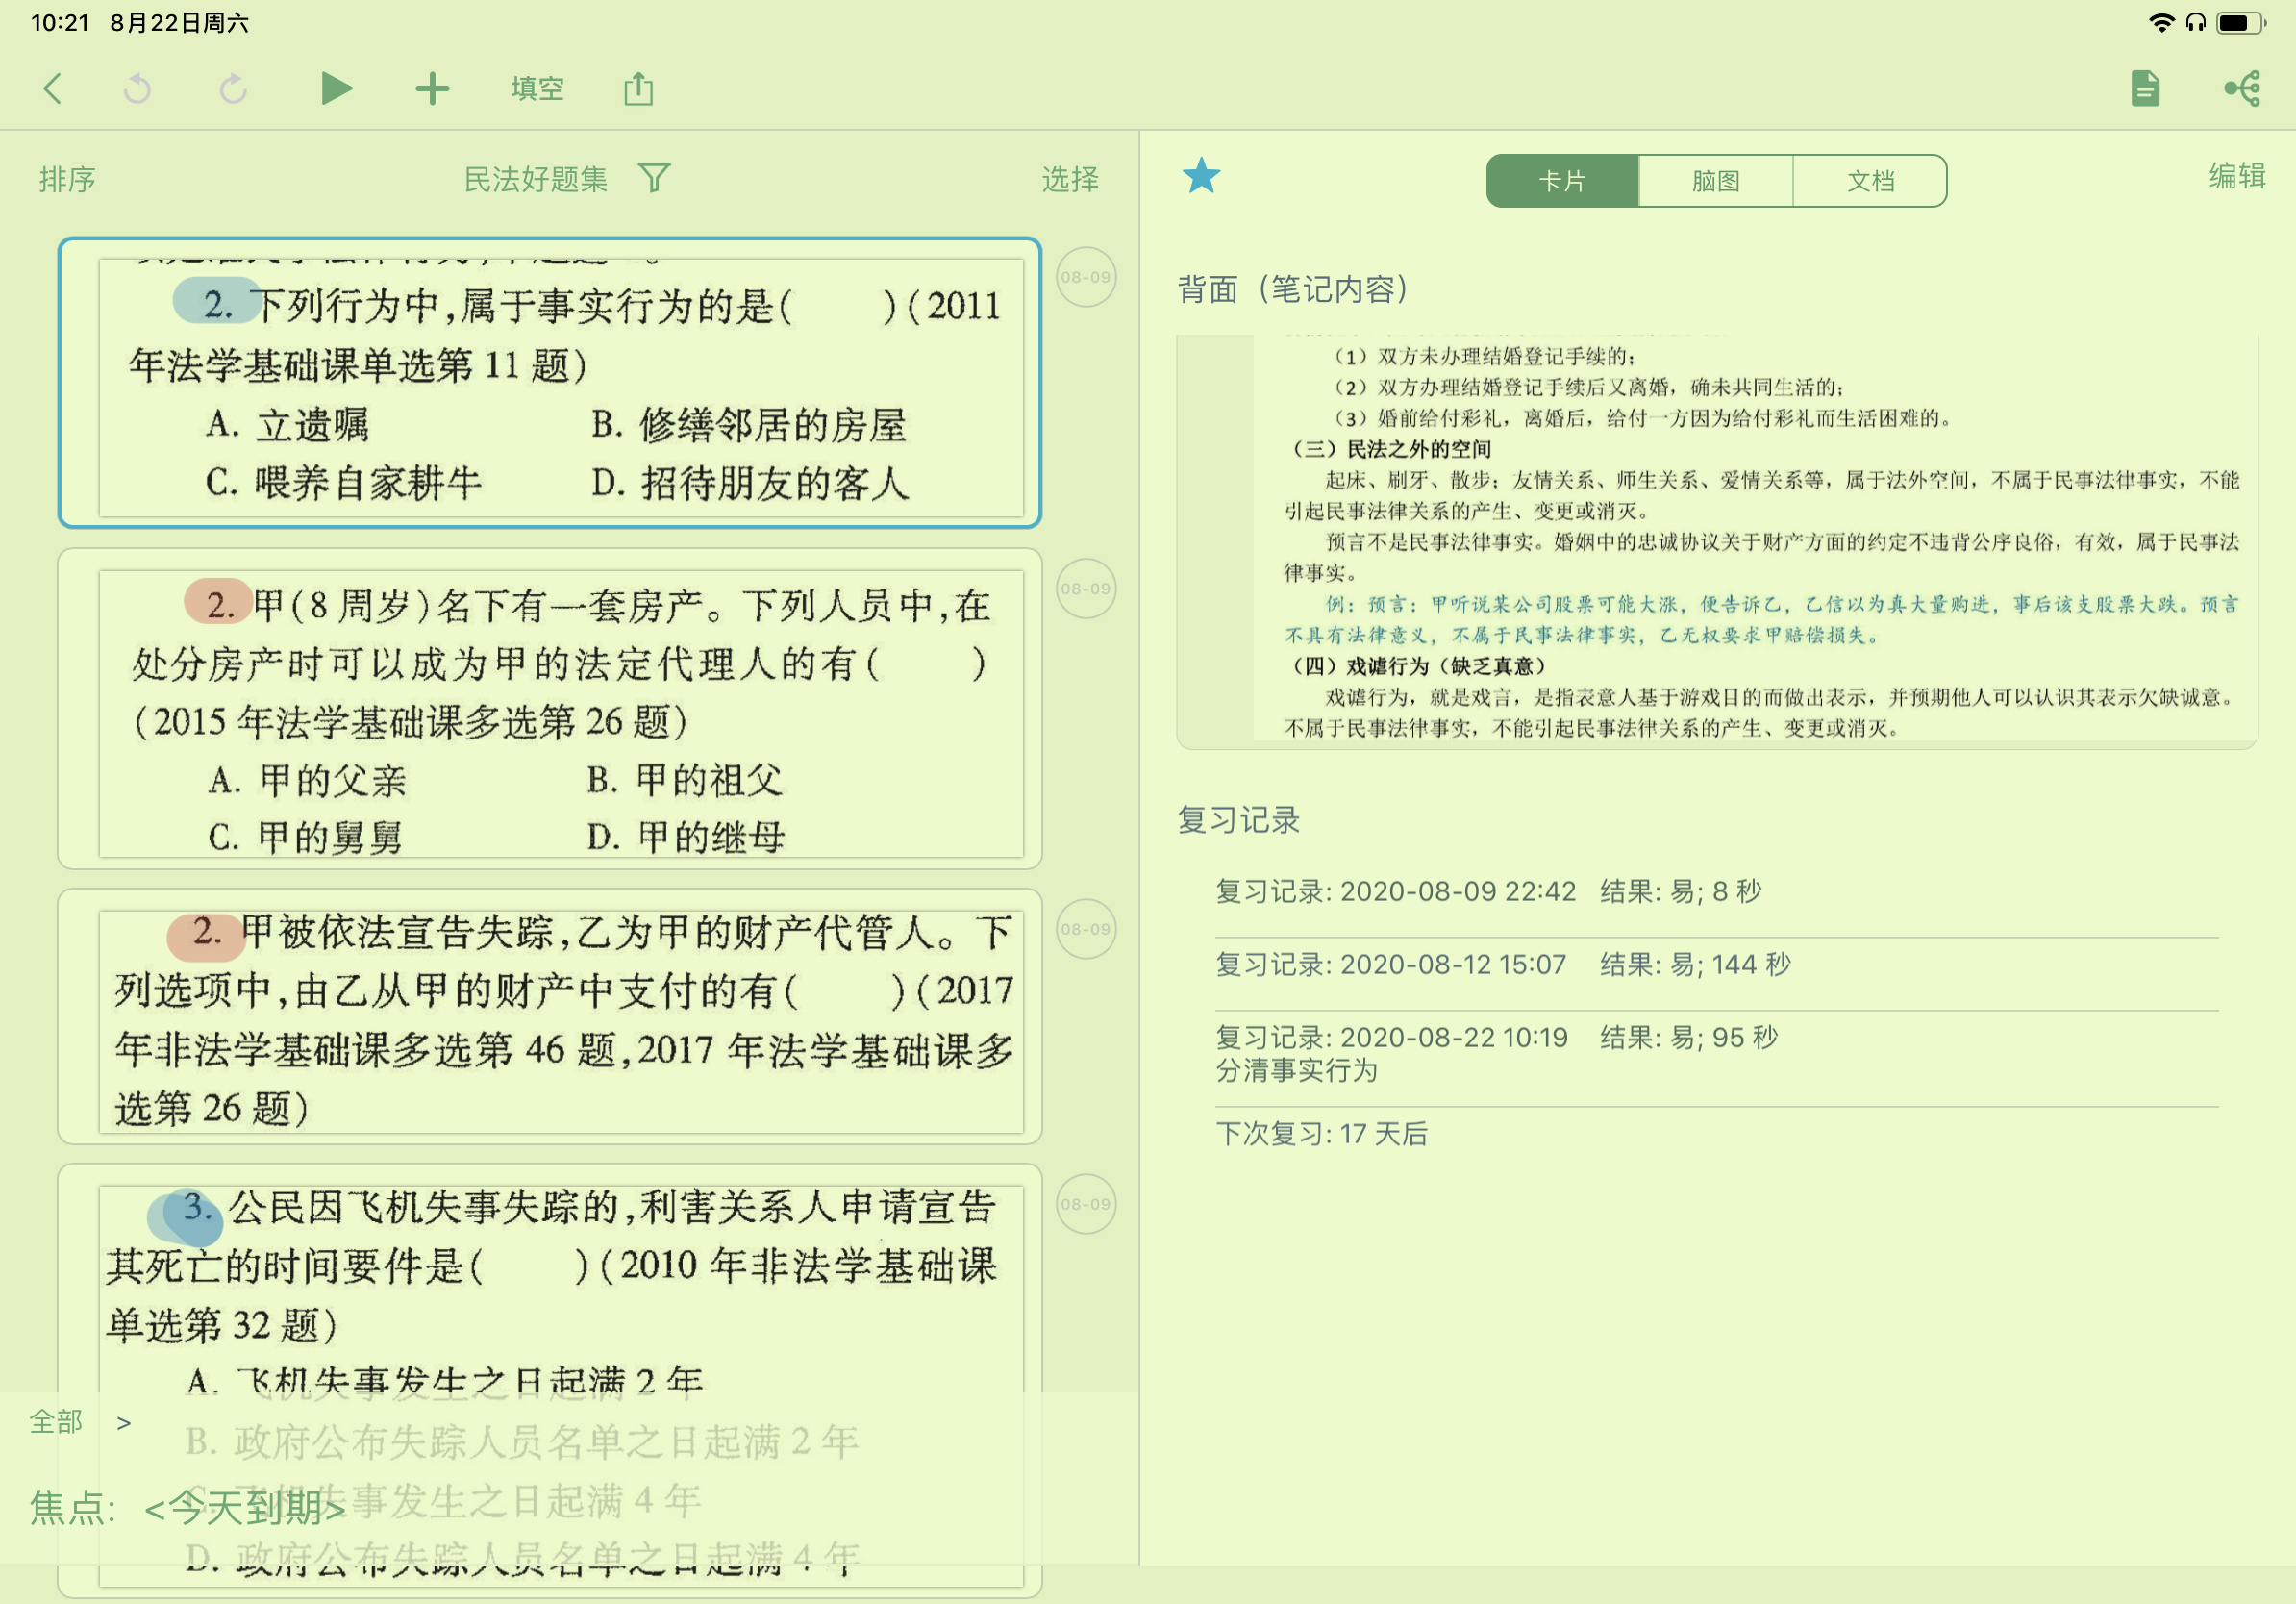Select the card about 飞机失事失踪

pos(550,1380)
